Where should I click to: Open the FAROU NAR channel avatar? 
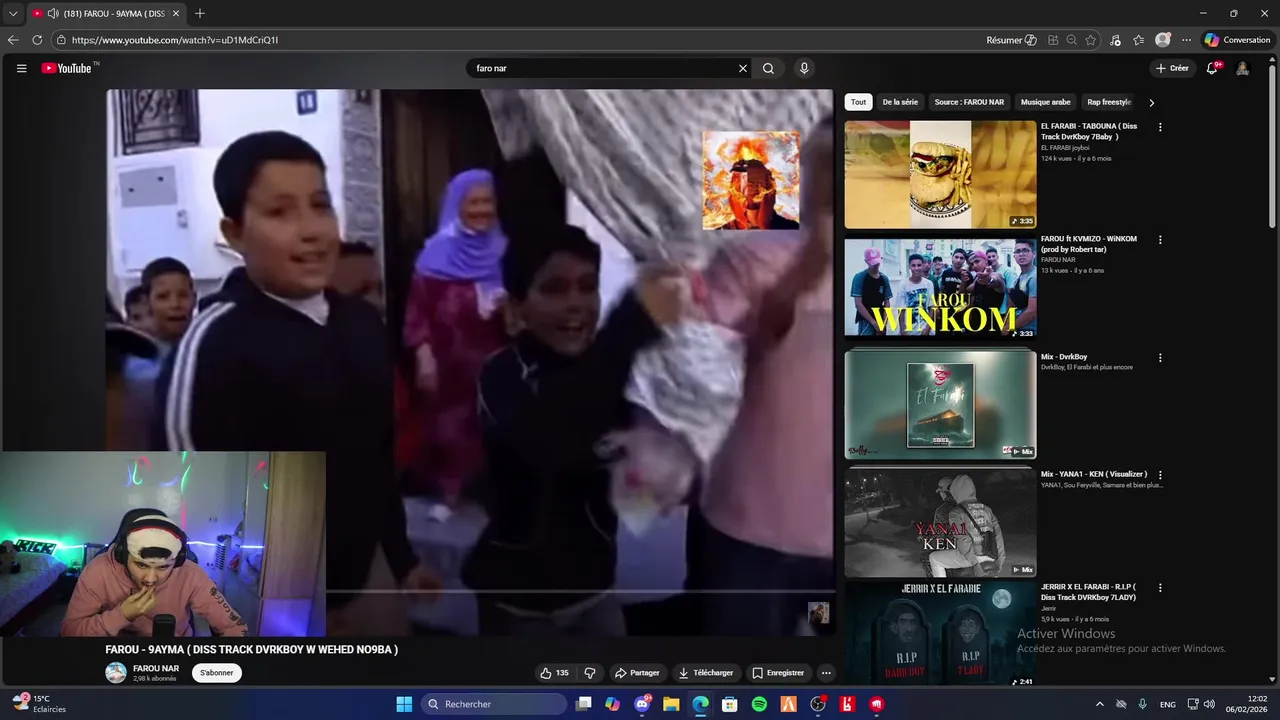(x=116, y=673)
